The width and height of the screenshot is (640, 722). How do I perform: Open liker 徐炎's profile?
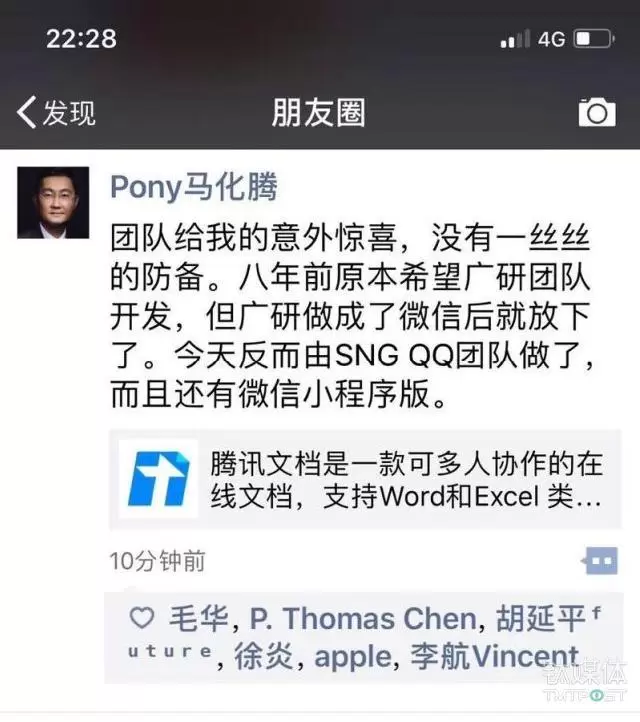(263, 656)
